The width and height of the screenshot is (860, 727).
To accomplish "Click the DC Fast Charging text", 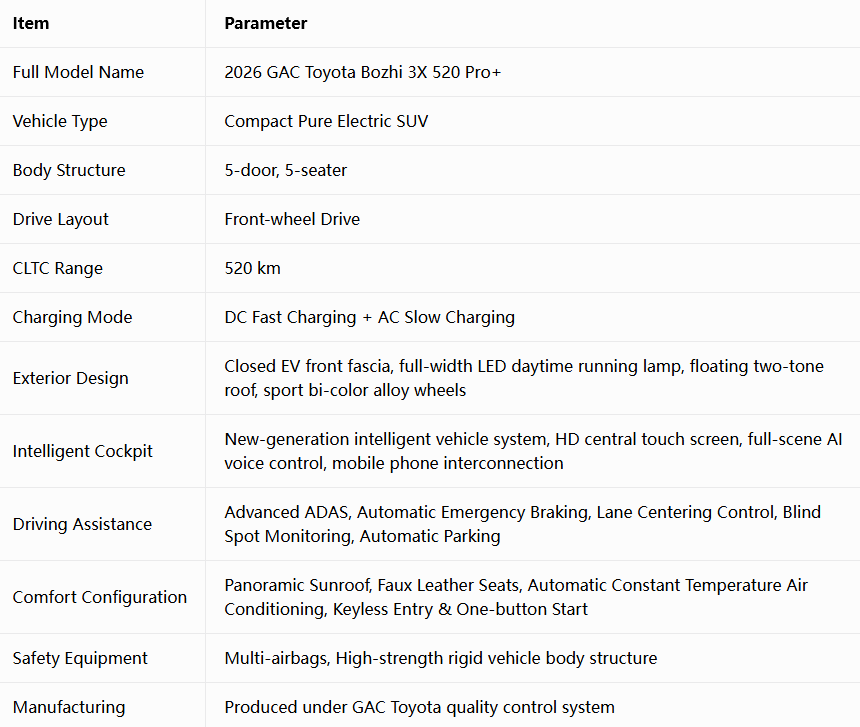I will (x=290, y=317).
